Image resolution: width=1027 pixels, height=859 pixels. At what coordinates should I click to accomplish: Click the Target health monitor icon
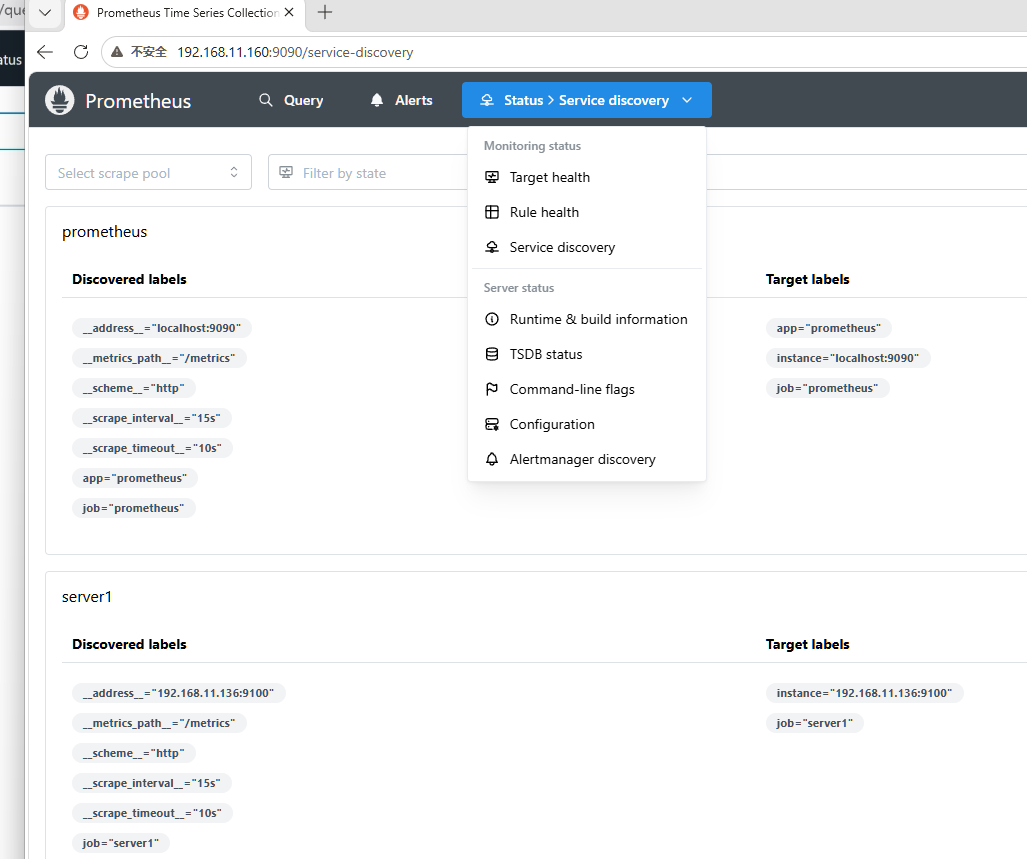point(492,177)
